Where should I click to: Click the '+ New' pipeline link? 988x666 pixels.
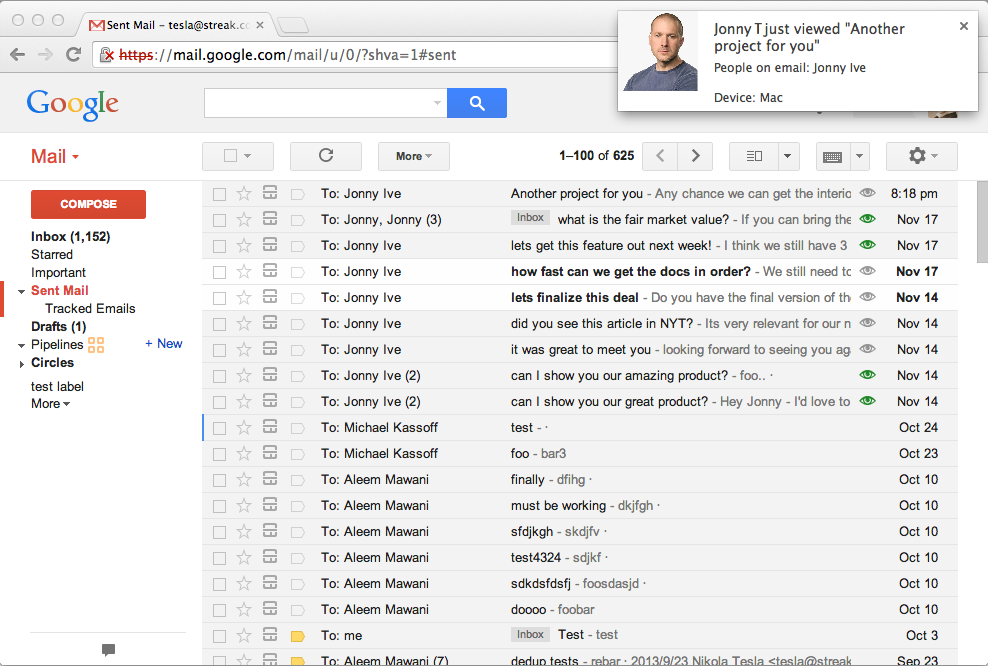pos(163,344)
